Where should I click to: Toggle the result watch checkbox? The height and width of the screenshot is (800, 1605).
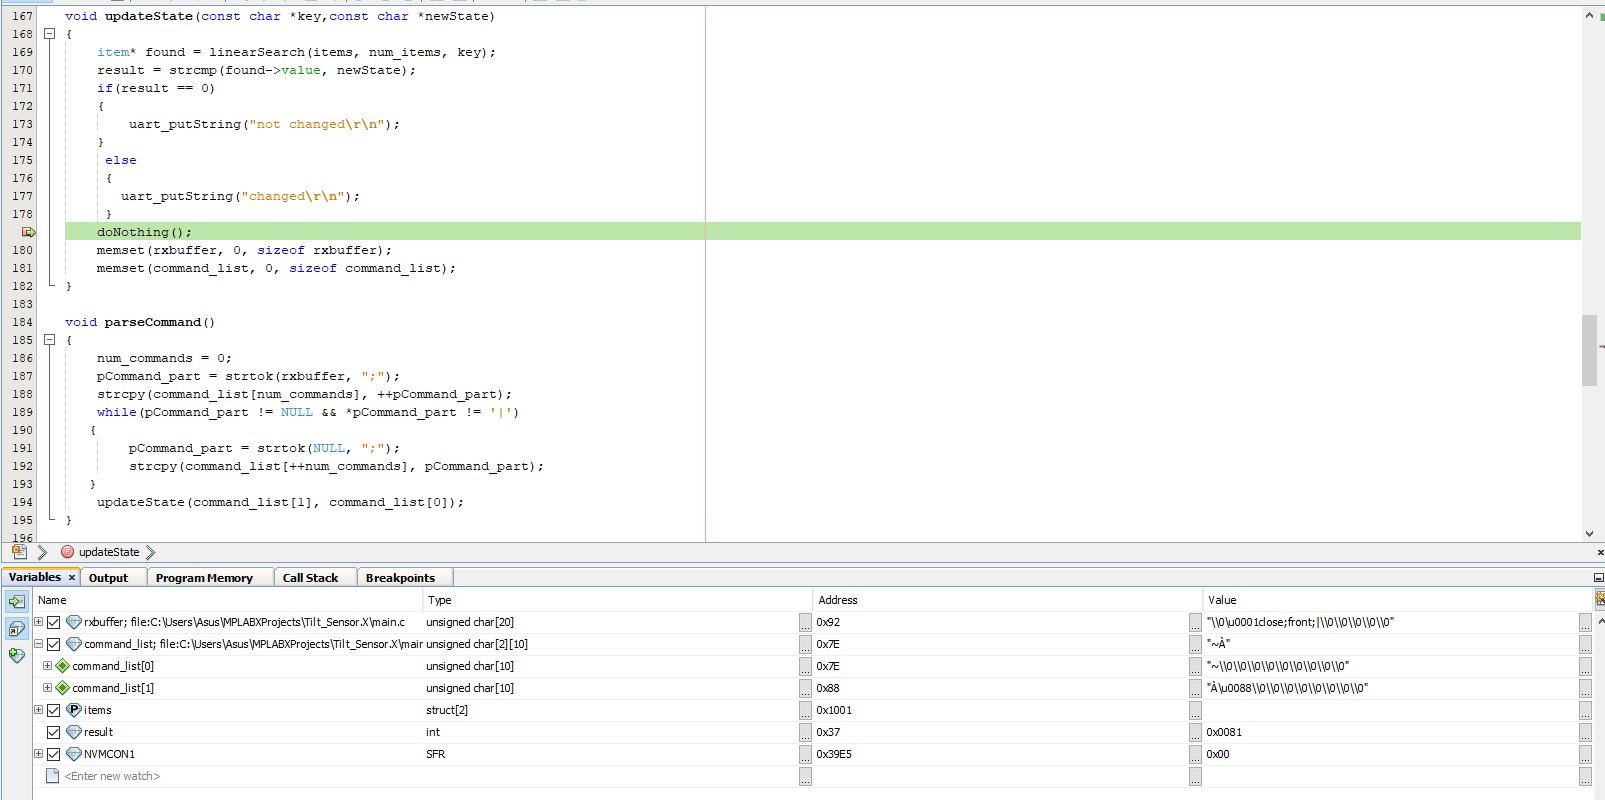(x=54, y=732)
